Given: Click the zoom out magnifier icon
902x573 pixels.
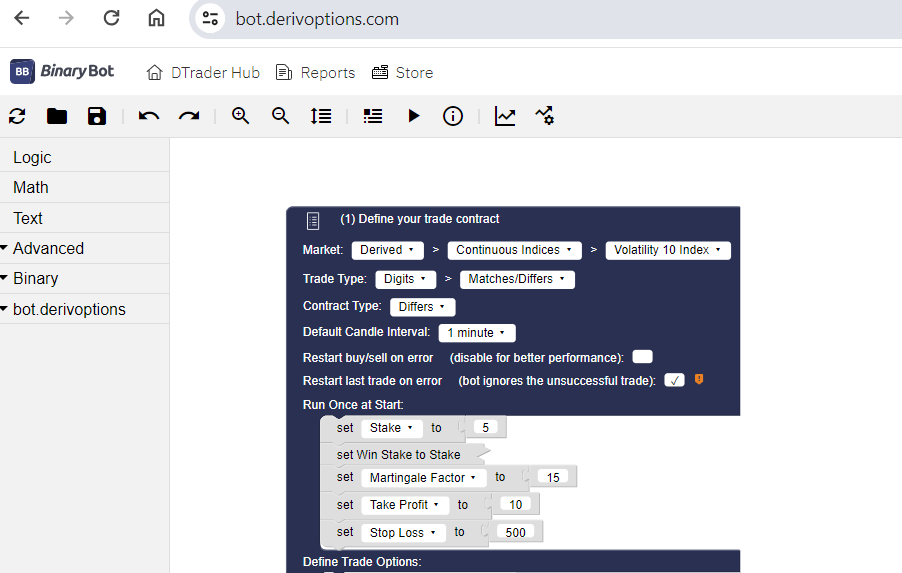Looking at the screenshot, I should tap(281, 116).
